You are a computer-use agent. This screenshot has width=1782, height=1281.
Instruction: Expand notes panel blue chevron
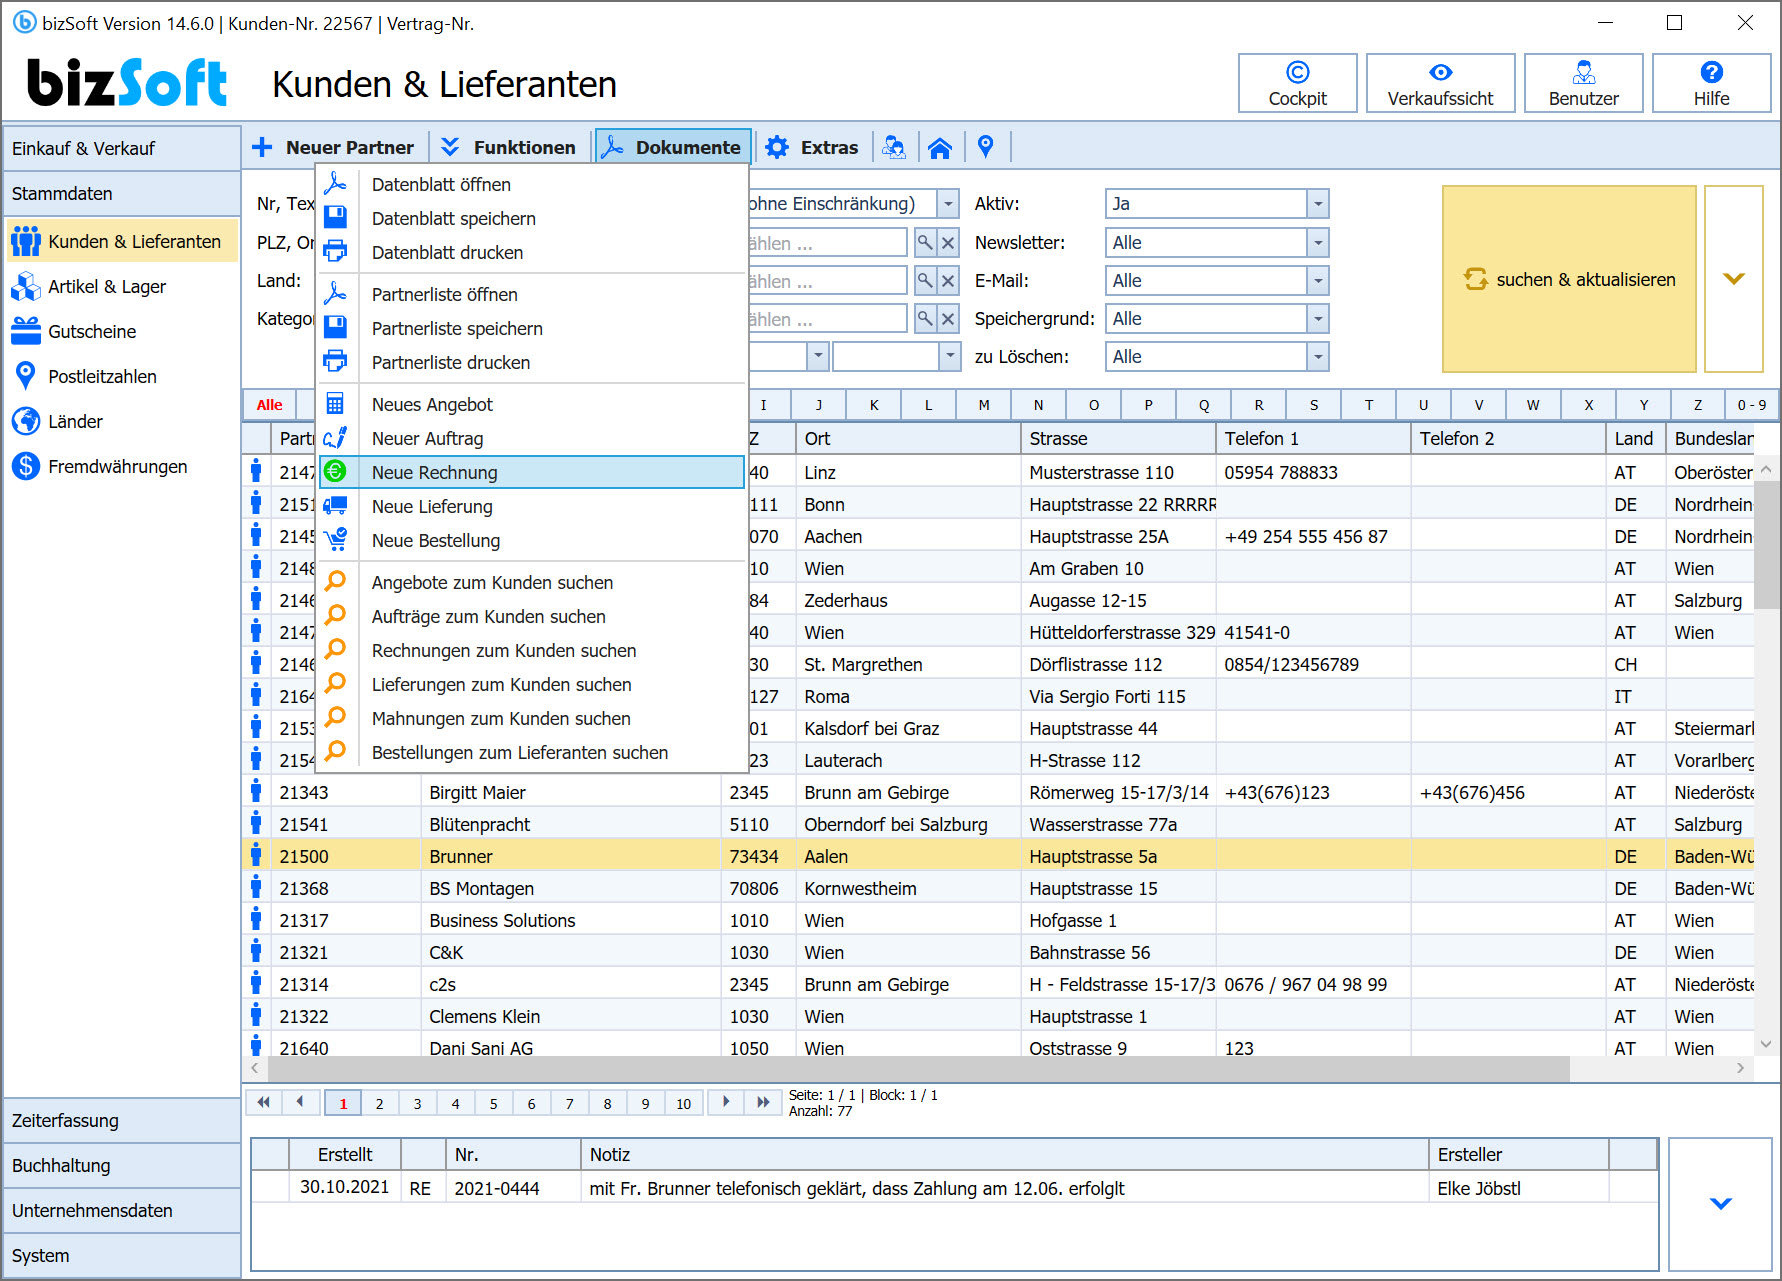point(1720,1204)
